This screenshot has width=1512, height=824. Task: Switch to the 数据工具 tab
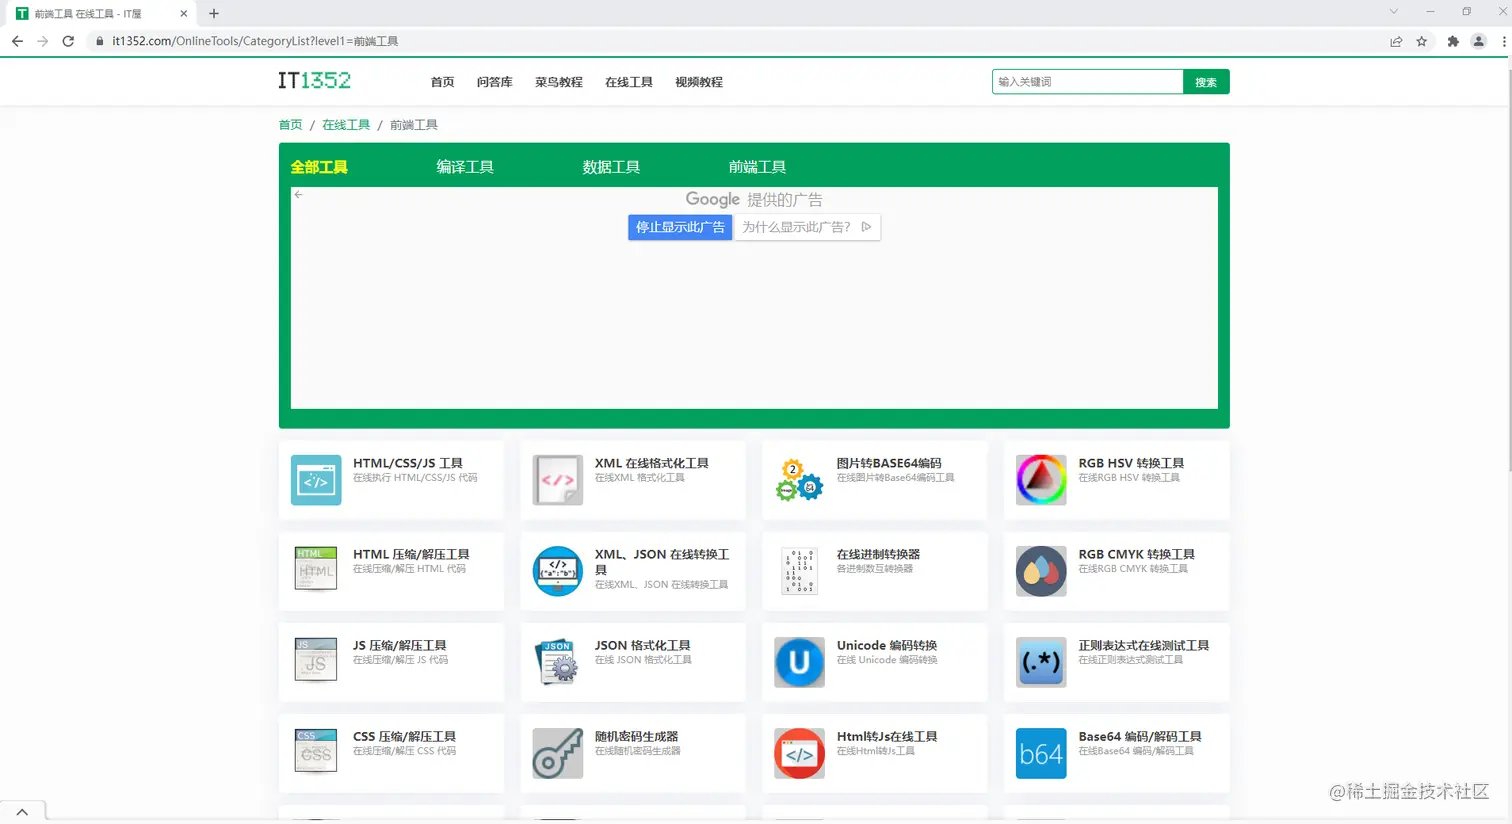point(611,167)
